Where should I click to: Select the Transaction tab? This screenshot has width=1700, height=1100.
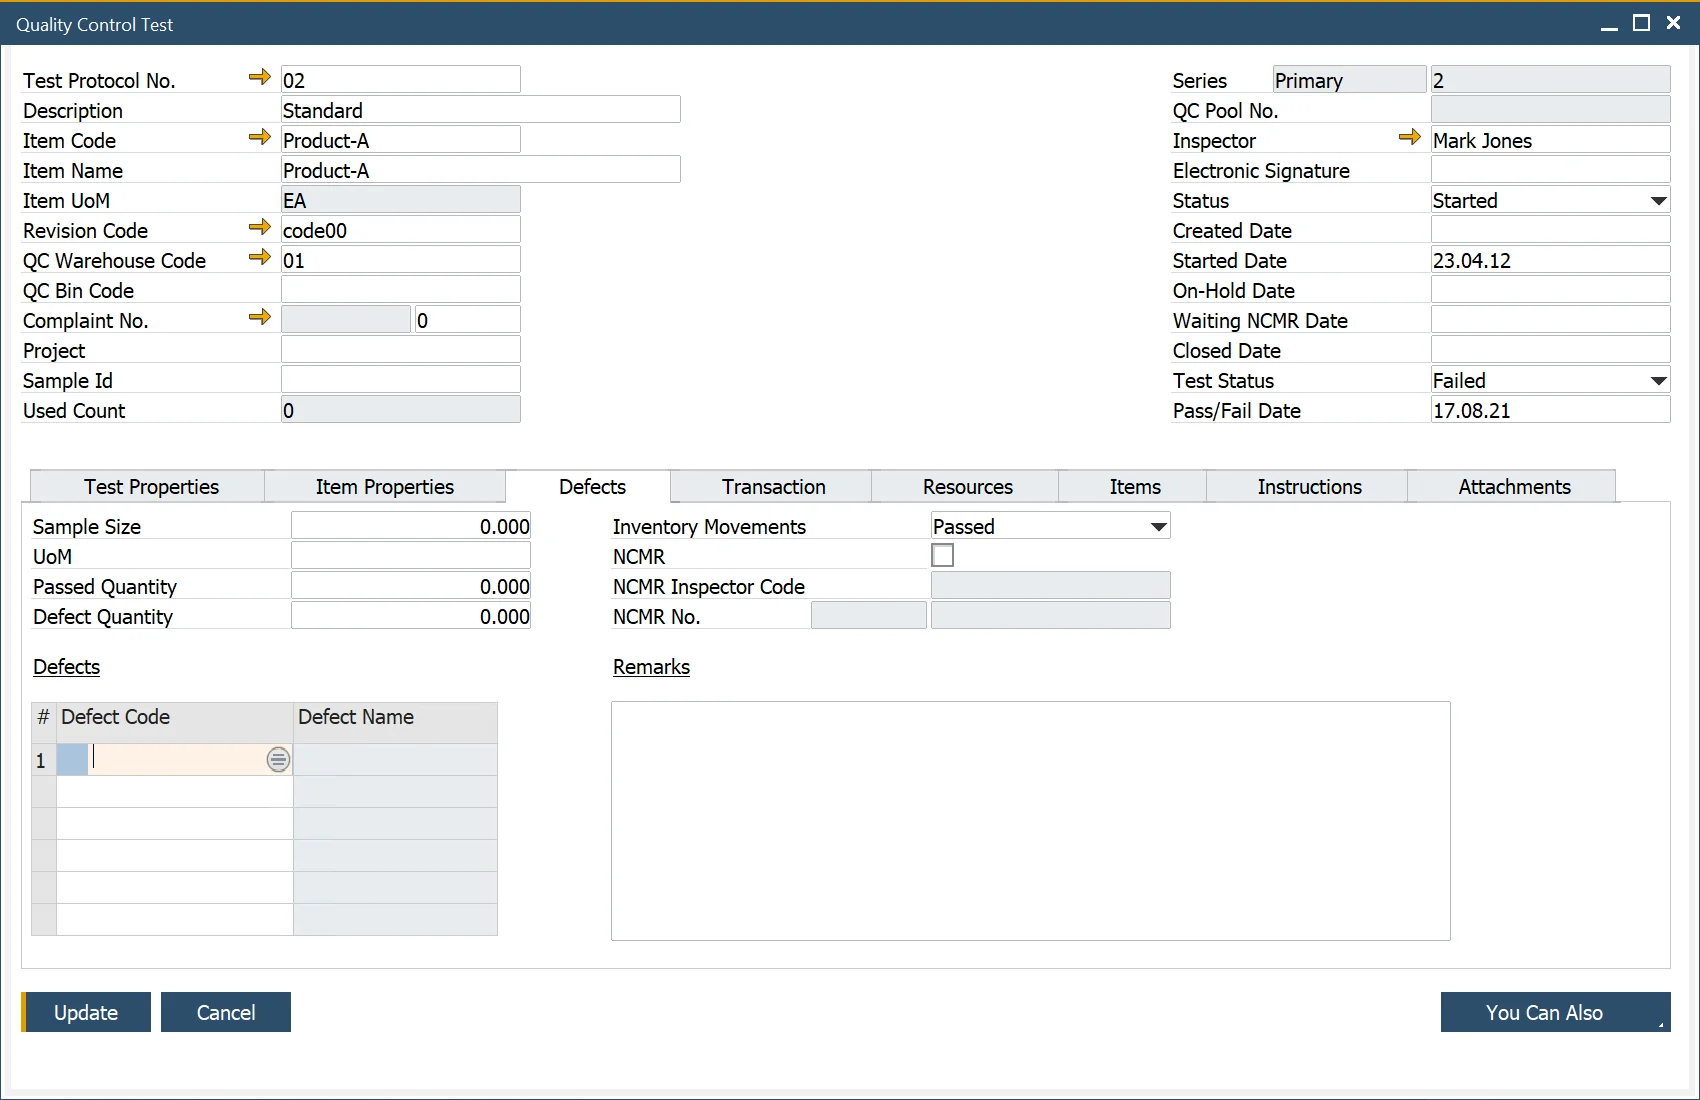(x=773, y=487)
